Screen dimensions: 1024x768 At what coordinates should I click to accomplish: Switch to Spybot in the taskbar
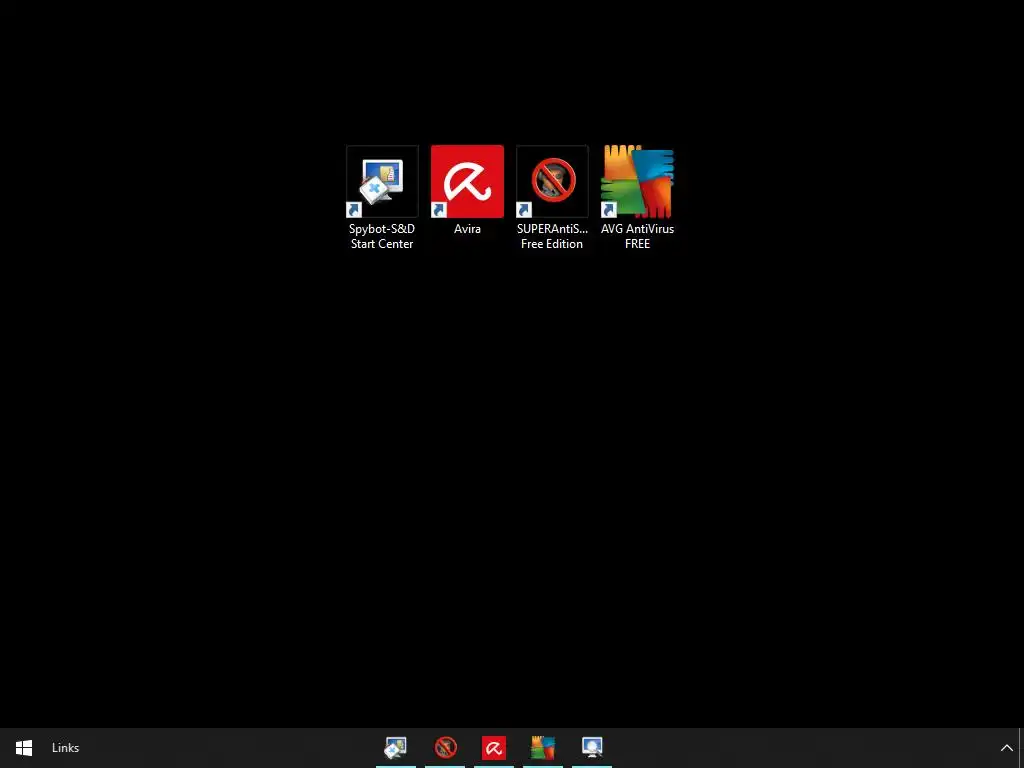(396, 748)
